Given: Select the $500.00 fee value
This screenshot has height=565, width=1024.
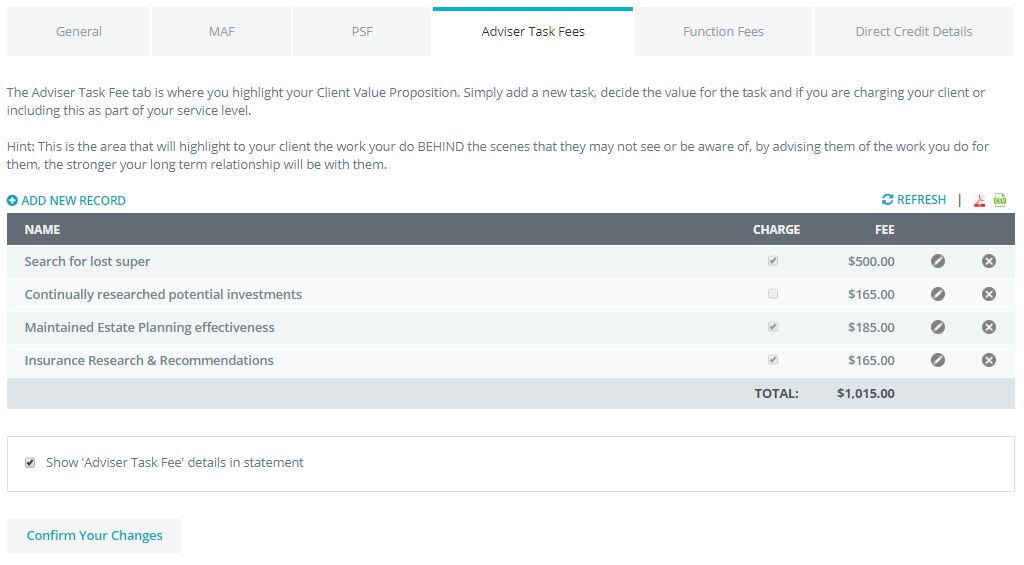Looking at the screenshot, I should [871, 261].
